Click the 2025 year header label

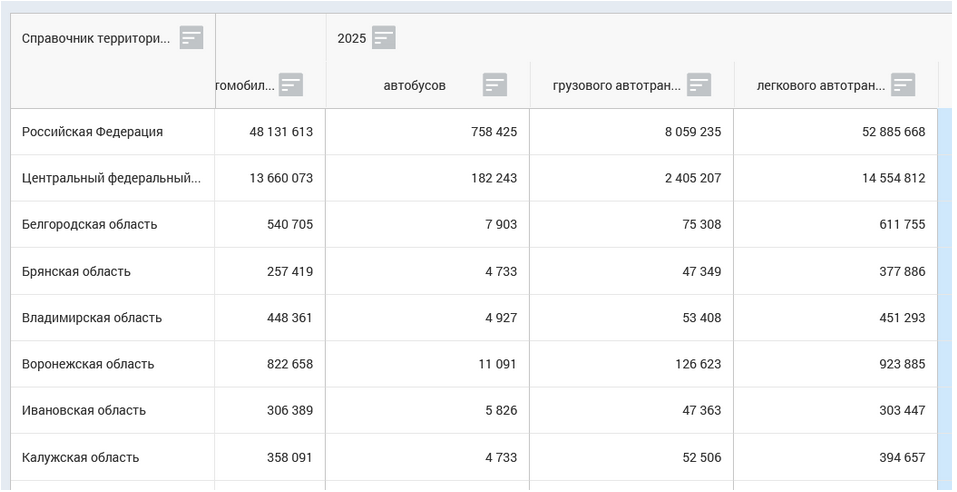coord(352,38)
